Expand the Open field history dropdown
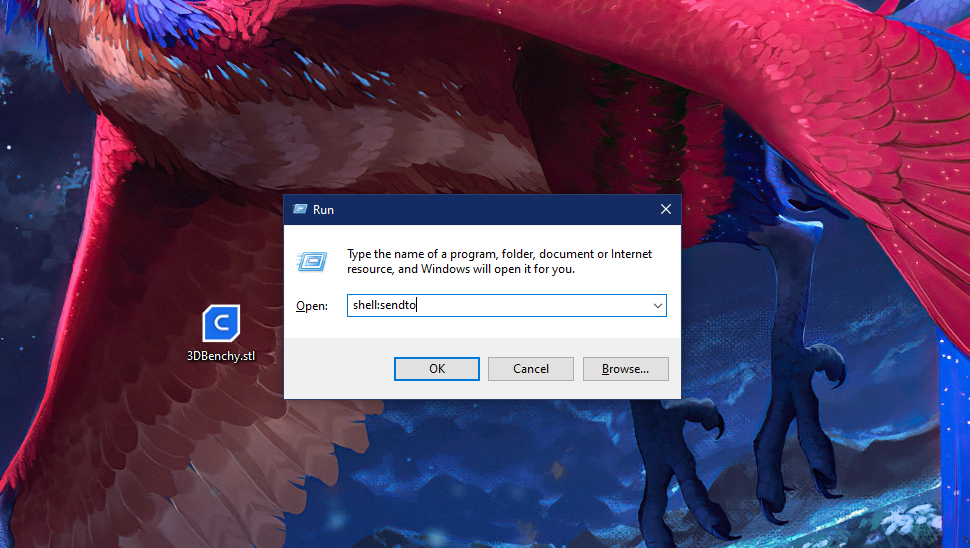The image size is (970, 548). coord(658,306)
